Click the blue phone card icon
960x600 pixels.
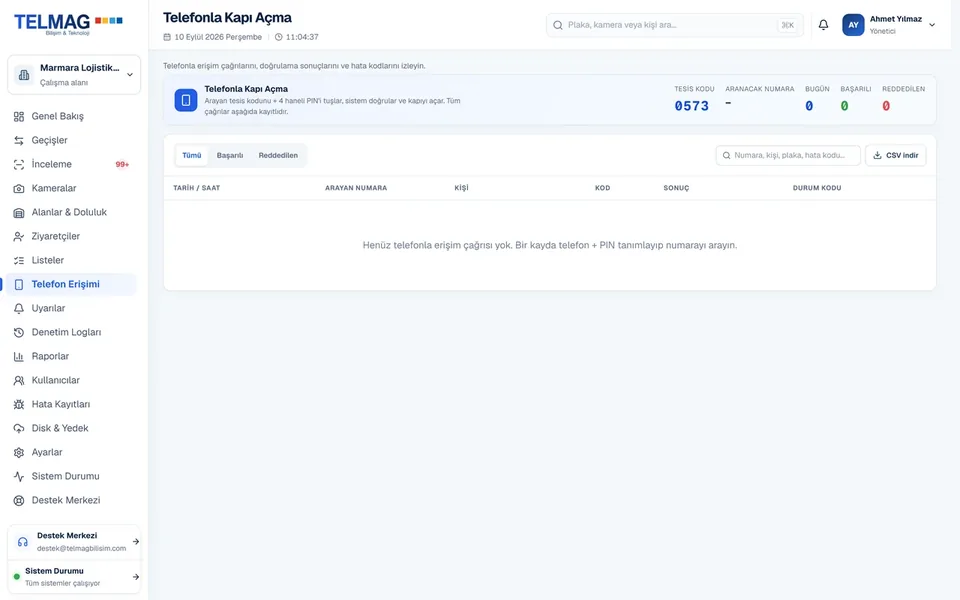186,100
